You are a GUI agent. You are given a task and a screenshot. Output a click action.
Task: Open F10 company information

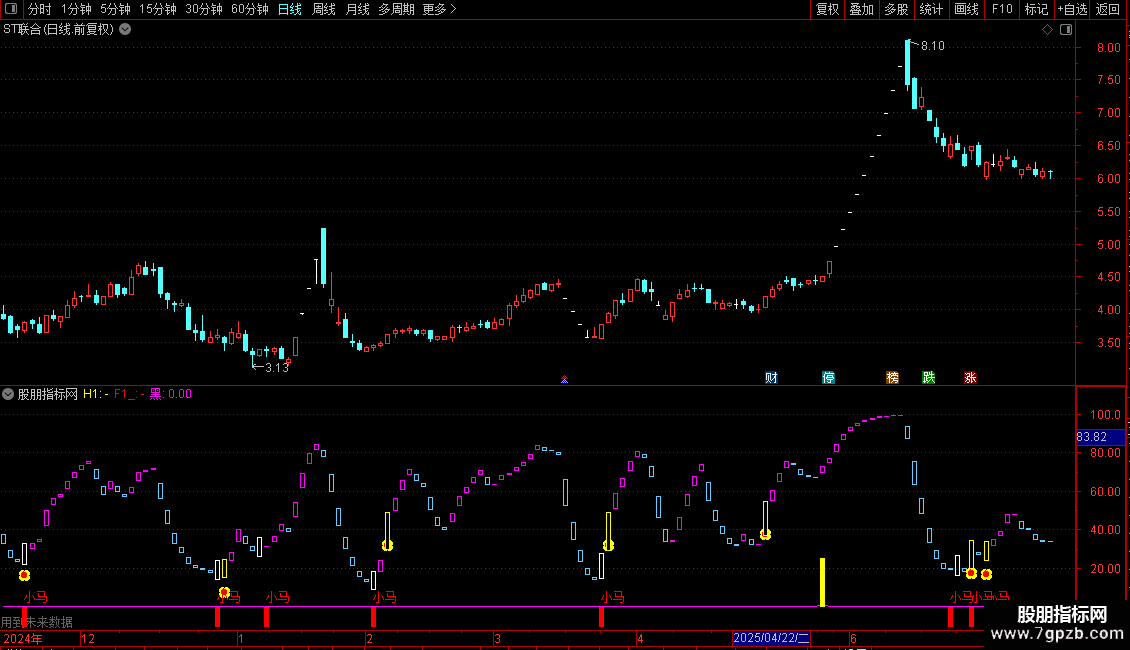(x=1002, y=9)
